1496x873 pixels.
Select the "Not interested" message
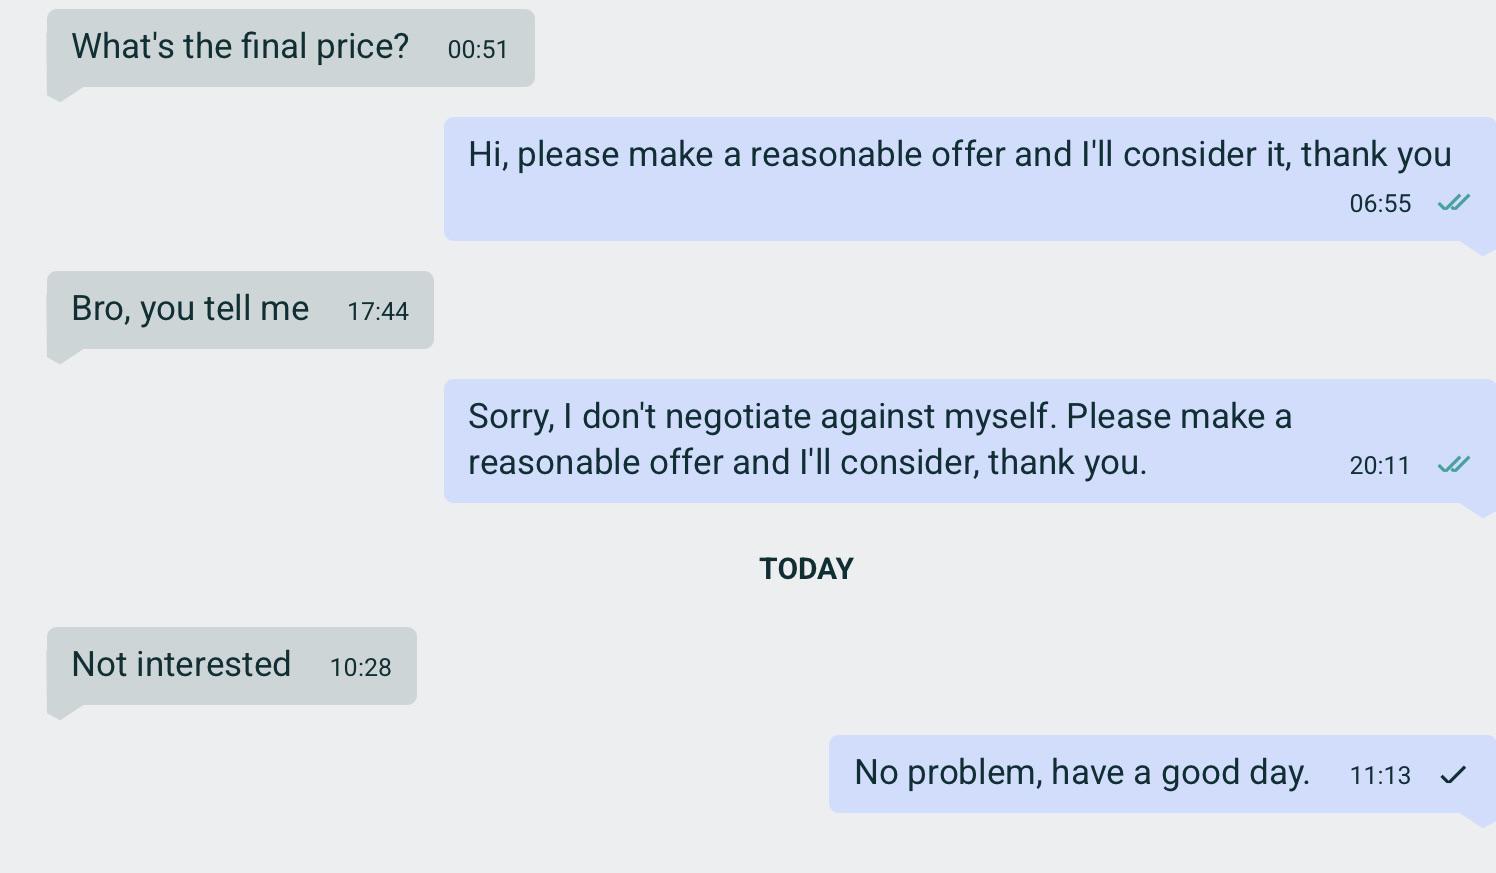(x=181, y=665)
